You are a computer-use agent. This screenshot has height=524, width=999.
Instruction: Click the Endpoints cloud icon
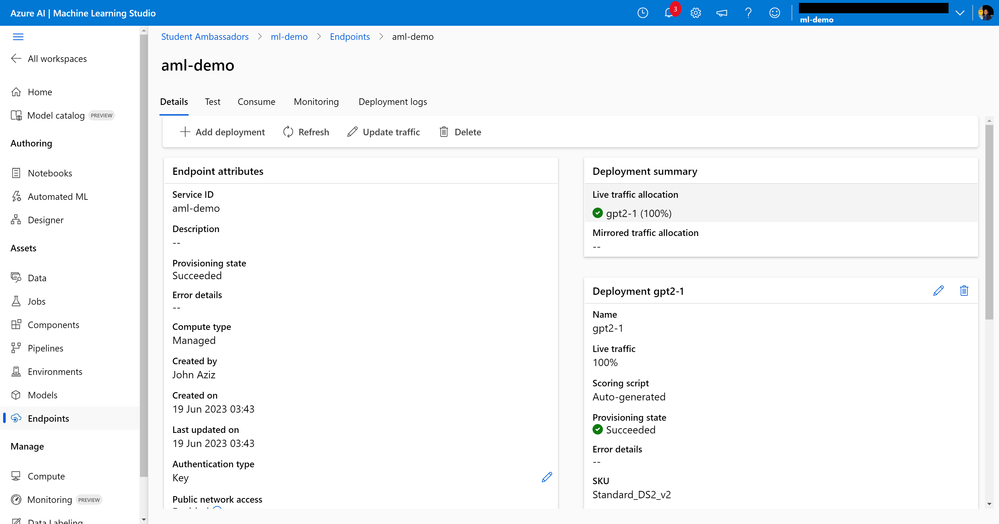point(17,418)
